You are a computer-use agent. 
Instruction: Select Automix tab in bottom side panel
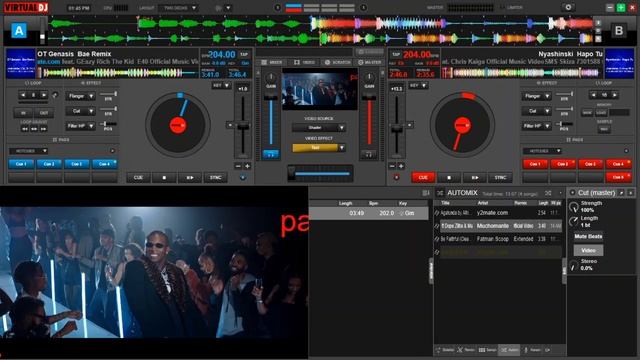(509, 350)
